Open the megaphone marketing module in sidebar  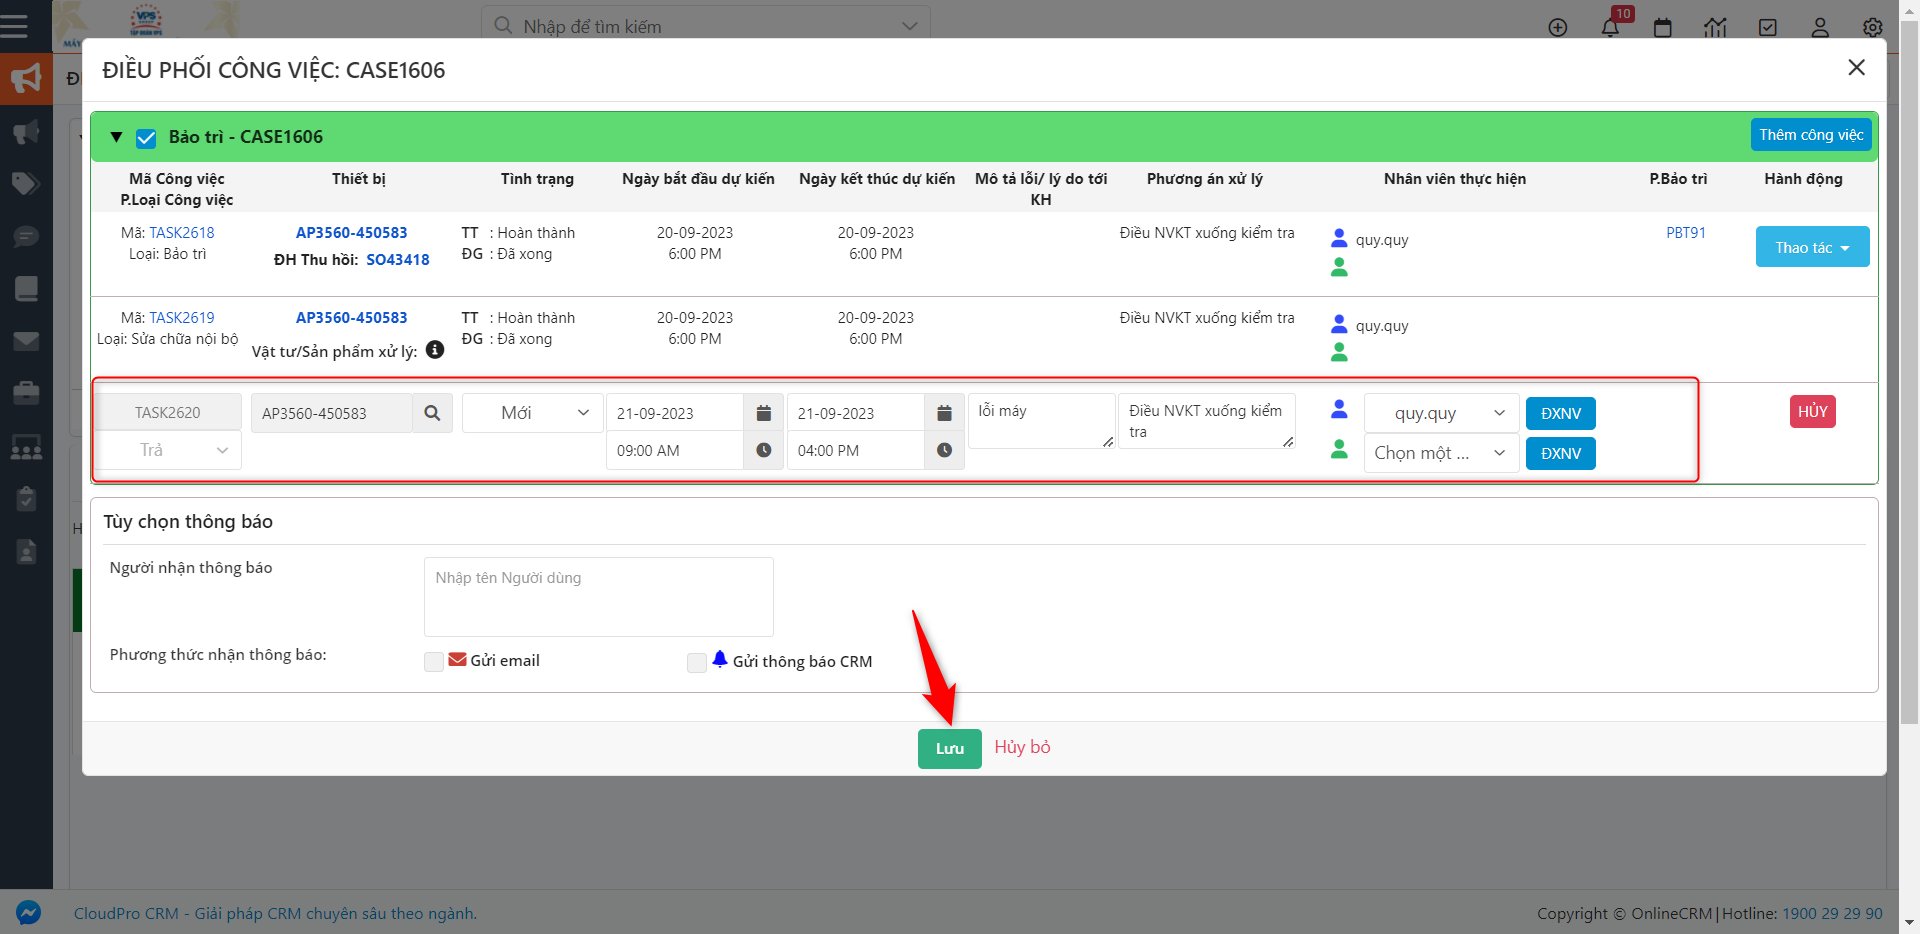[x=26, y=79]
